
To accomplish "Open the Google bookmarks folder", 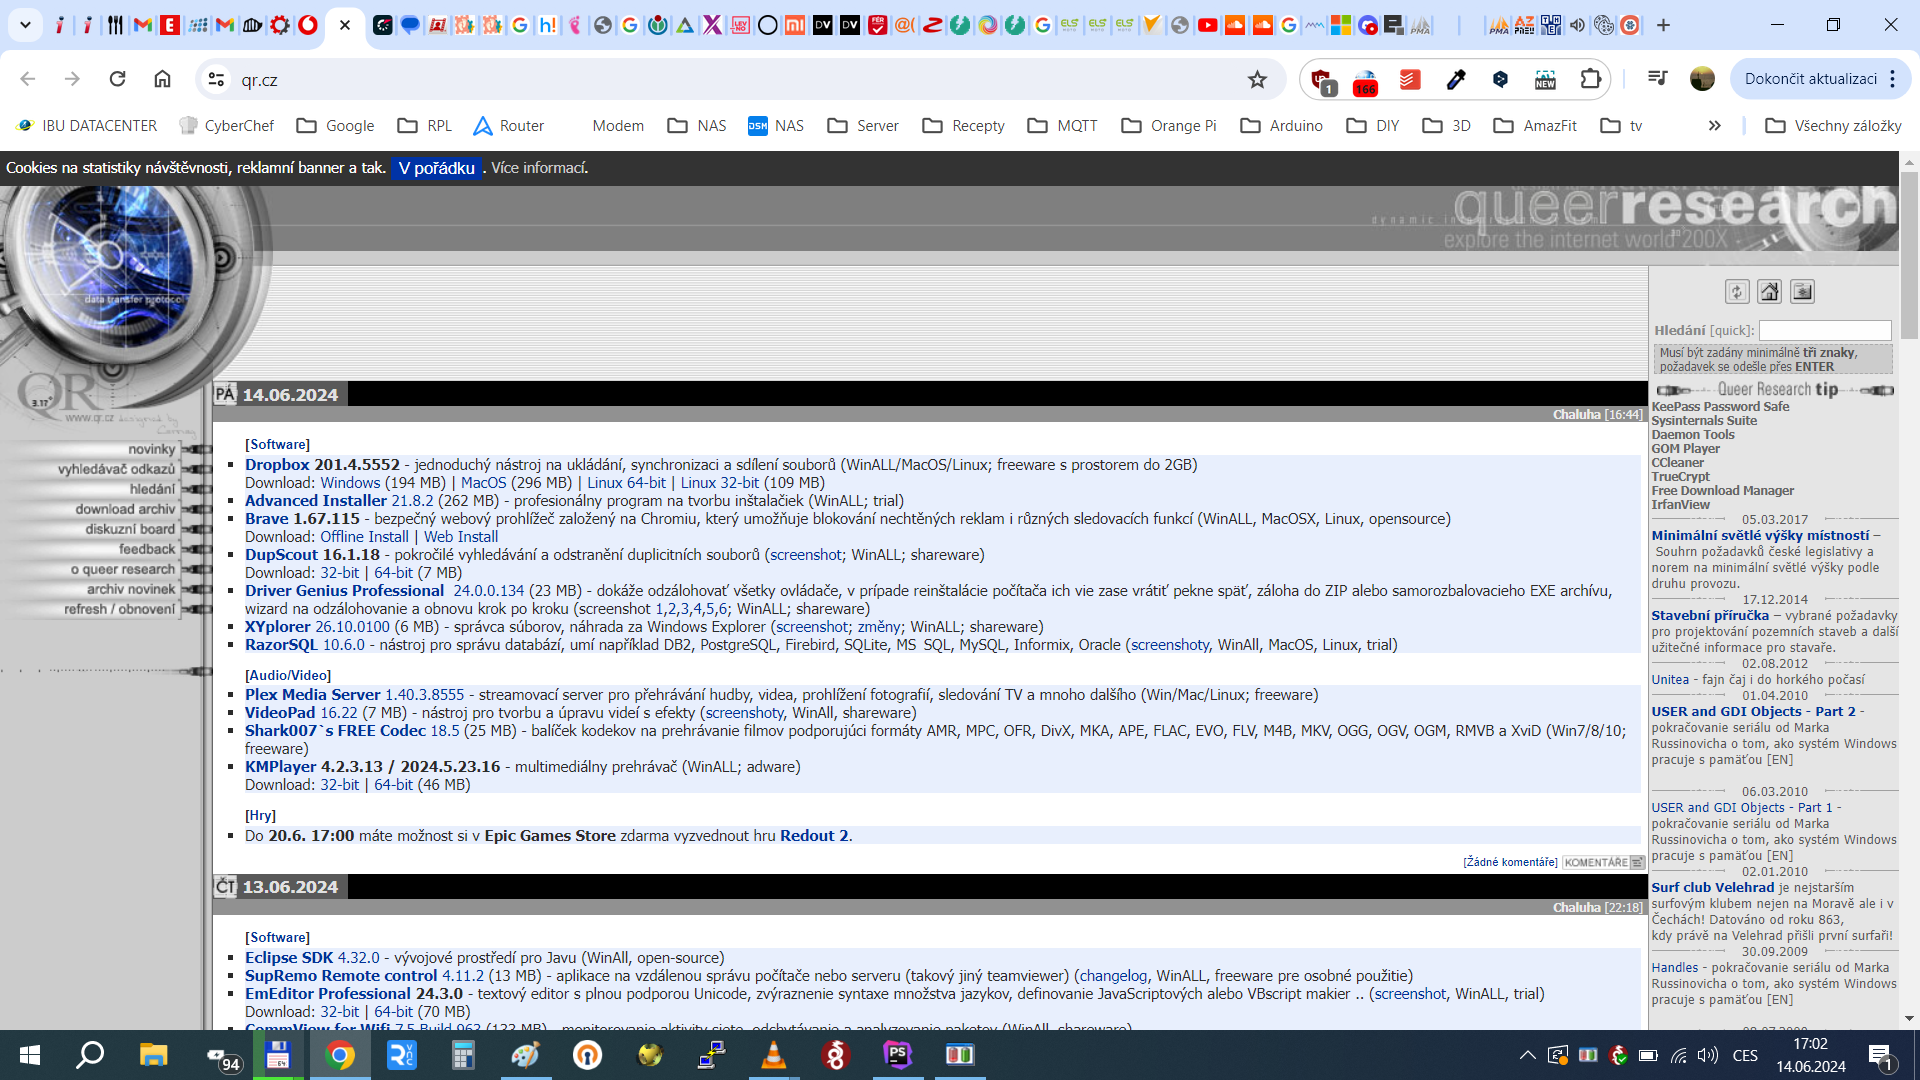I will coord(335,125).
